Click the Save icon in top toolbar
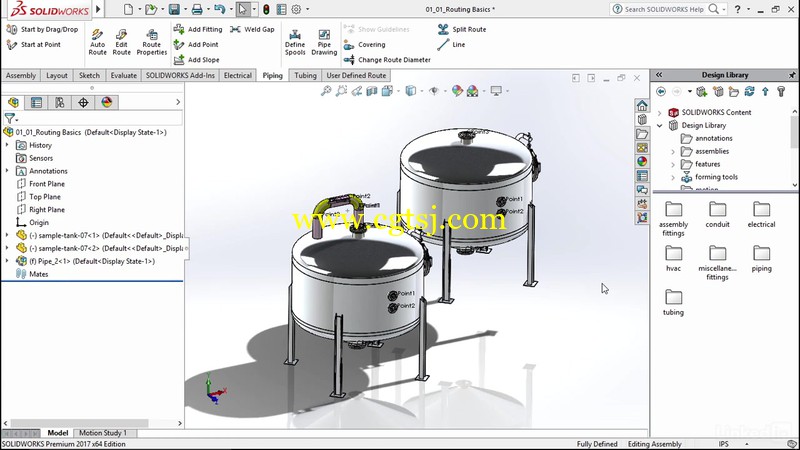This screenshot has width=800, height=450. (174, 9)
